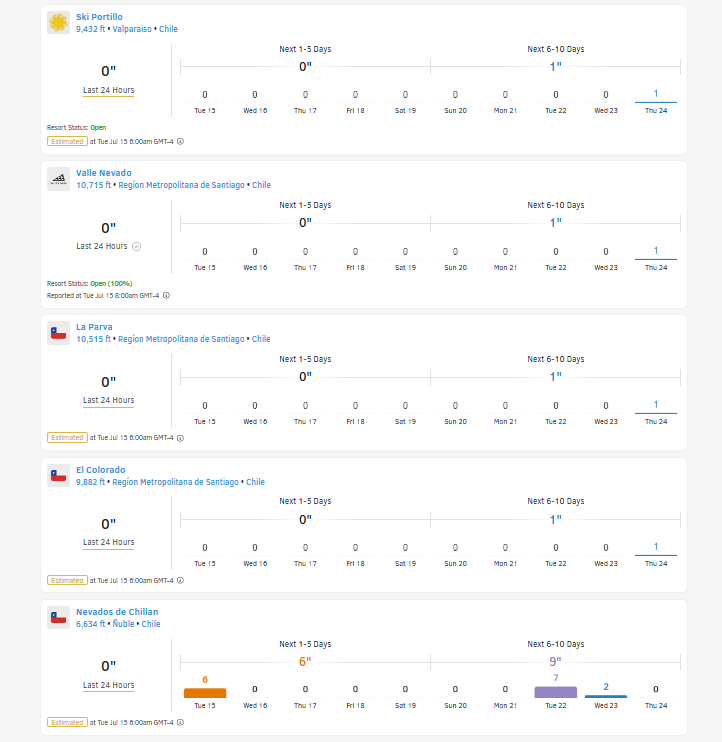Image resolution: width=722 pixels, height=742 pixels.
Task: Click the 6" Next 1-5 Days total for Chillan
Action: 305,662
